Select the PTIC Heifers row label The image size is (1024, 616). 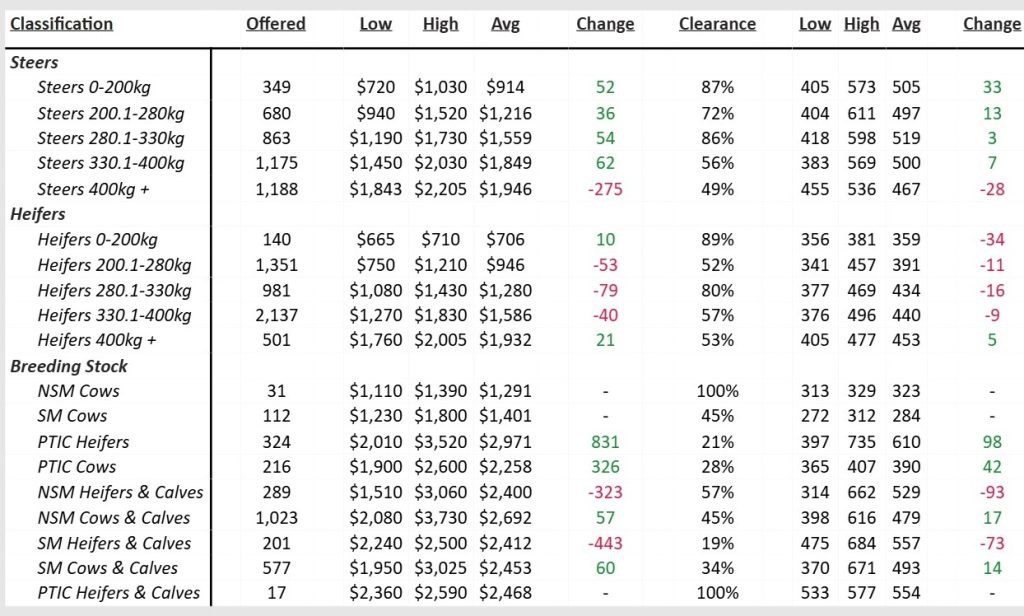point(83,442)
